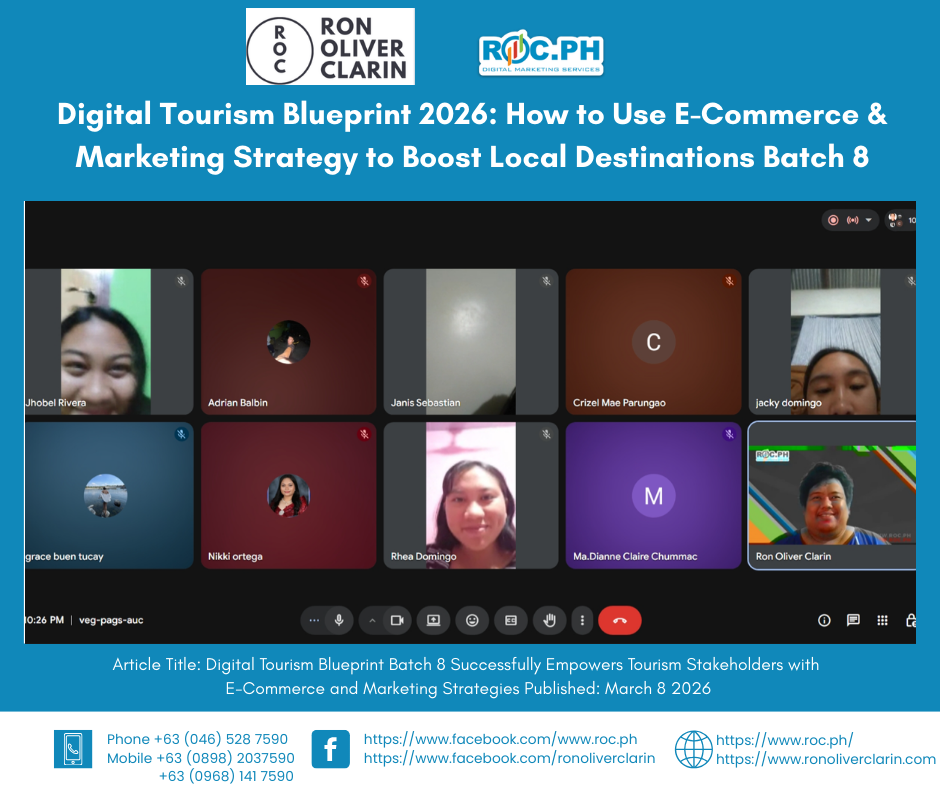Screen dimensions: 940x788
Task: Select Rhea Domingo's video tile
Action: pyautogui.click(x=471, y=495)
